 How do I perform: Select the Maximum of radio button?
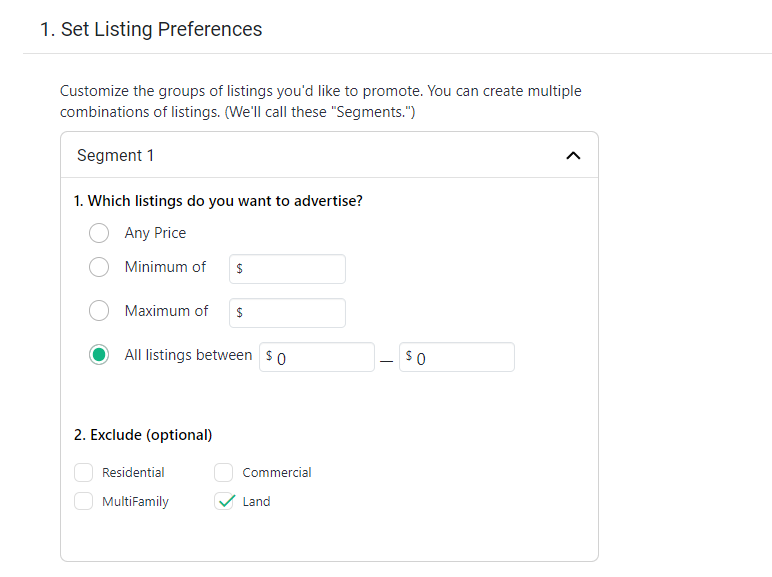99,311
